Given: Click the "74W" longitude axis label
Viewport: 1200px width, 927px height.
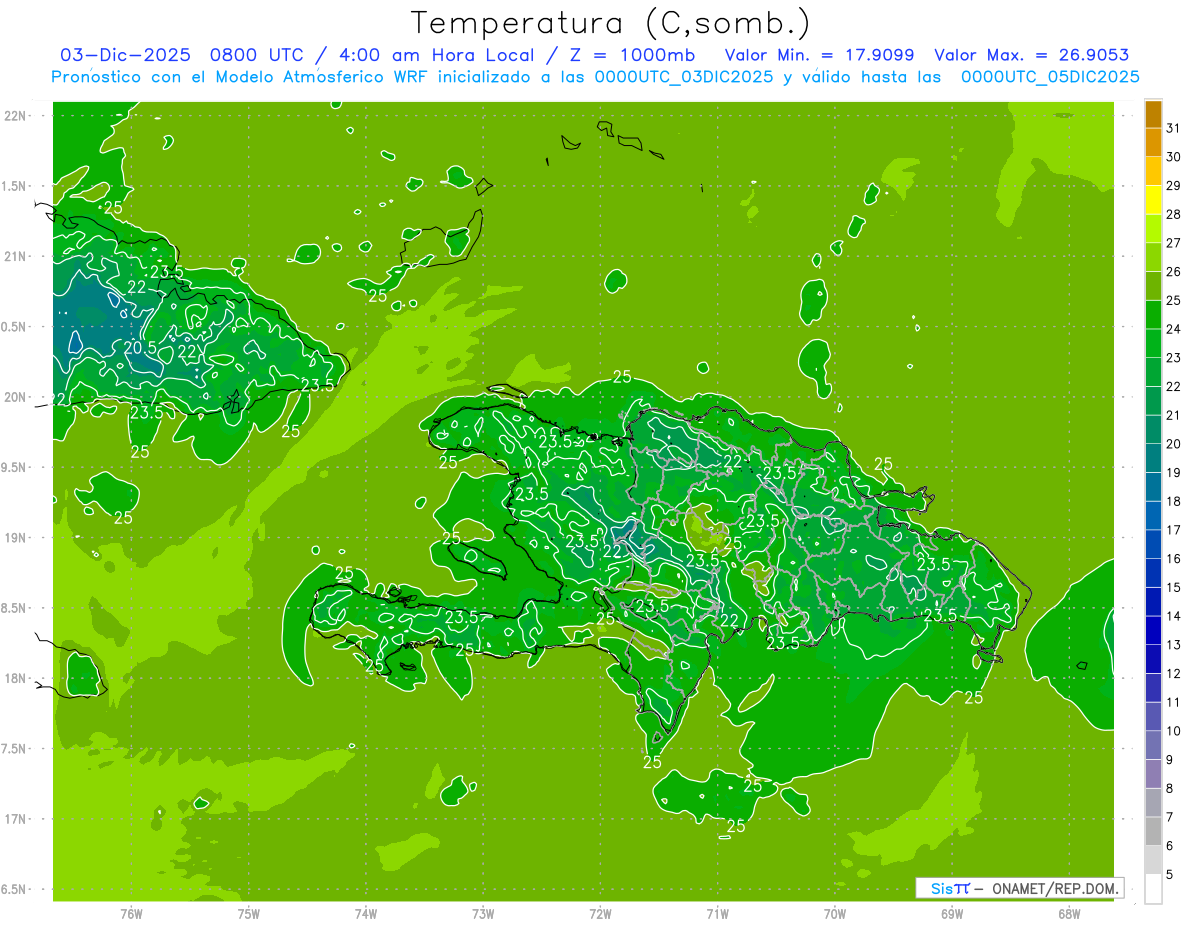Looking at the screenshot, I should 366,915.
